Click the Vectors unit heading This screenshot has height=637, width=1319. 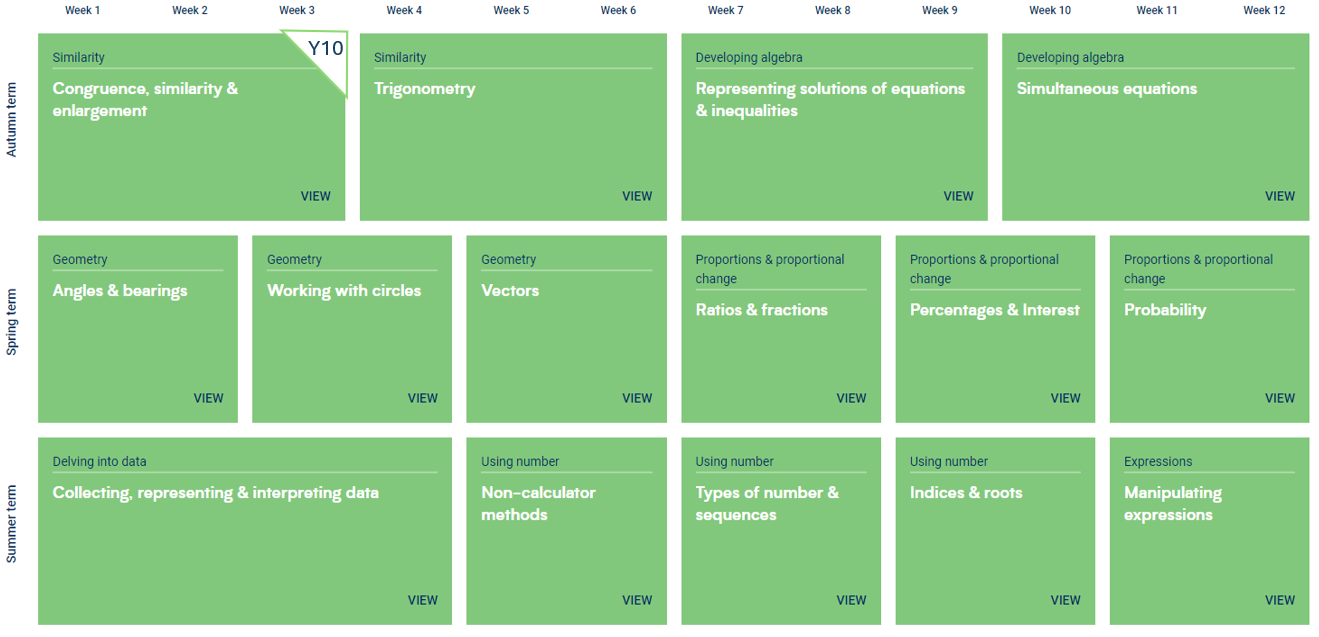click(510, 291)
